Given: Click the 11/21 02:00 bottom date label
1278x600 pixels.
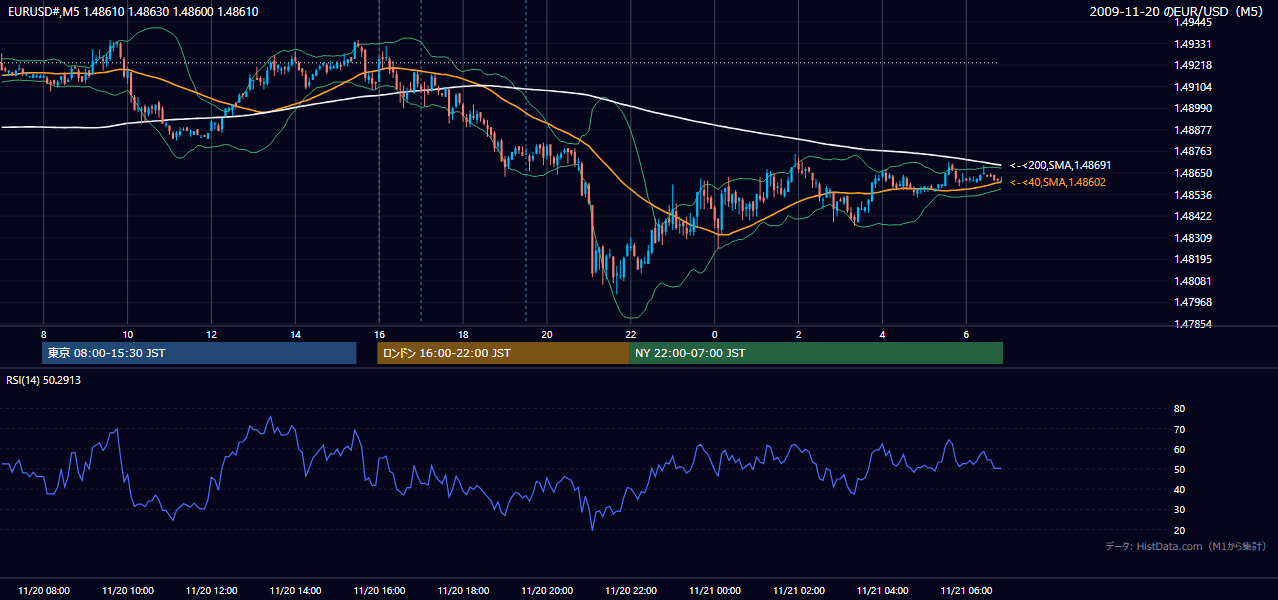Looking at the screenshot, I should (x=798, y=591).
